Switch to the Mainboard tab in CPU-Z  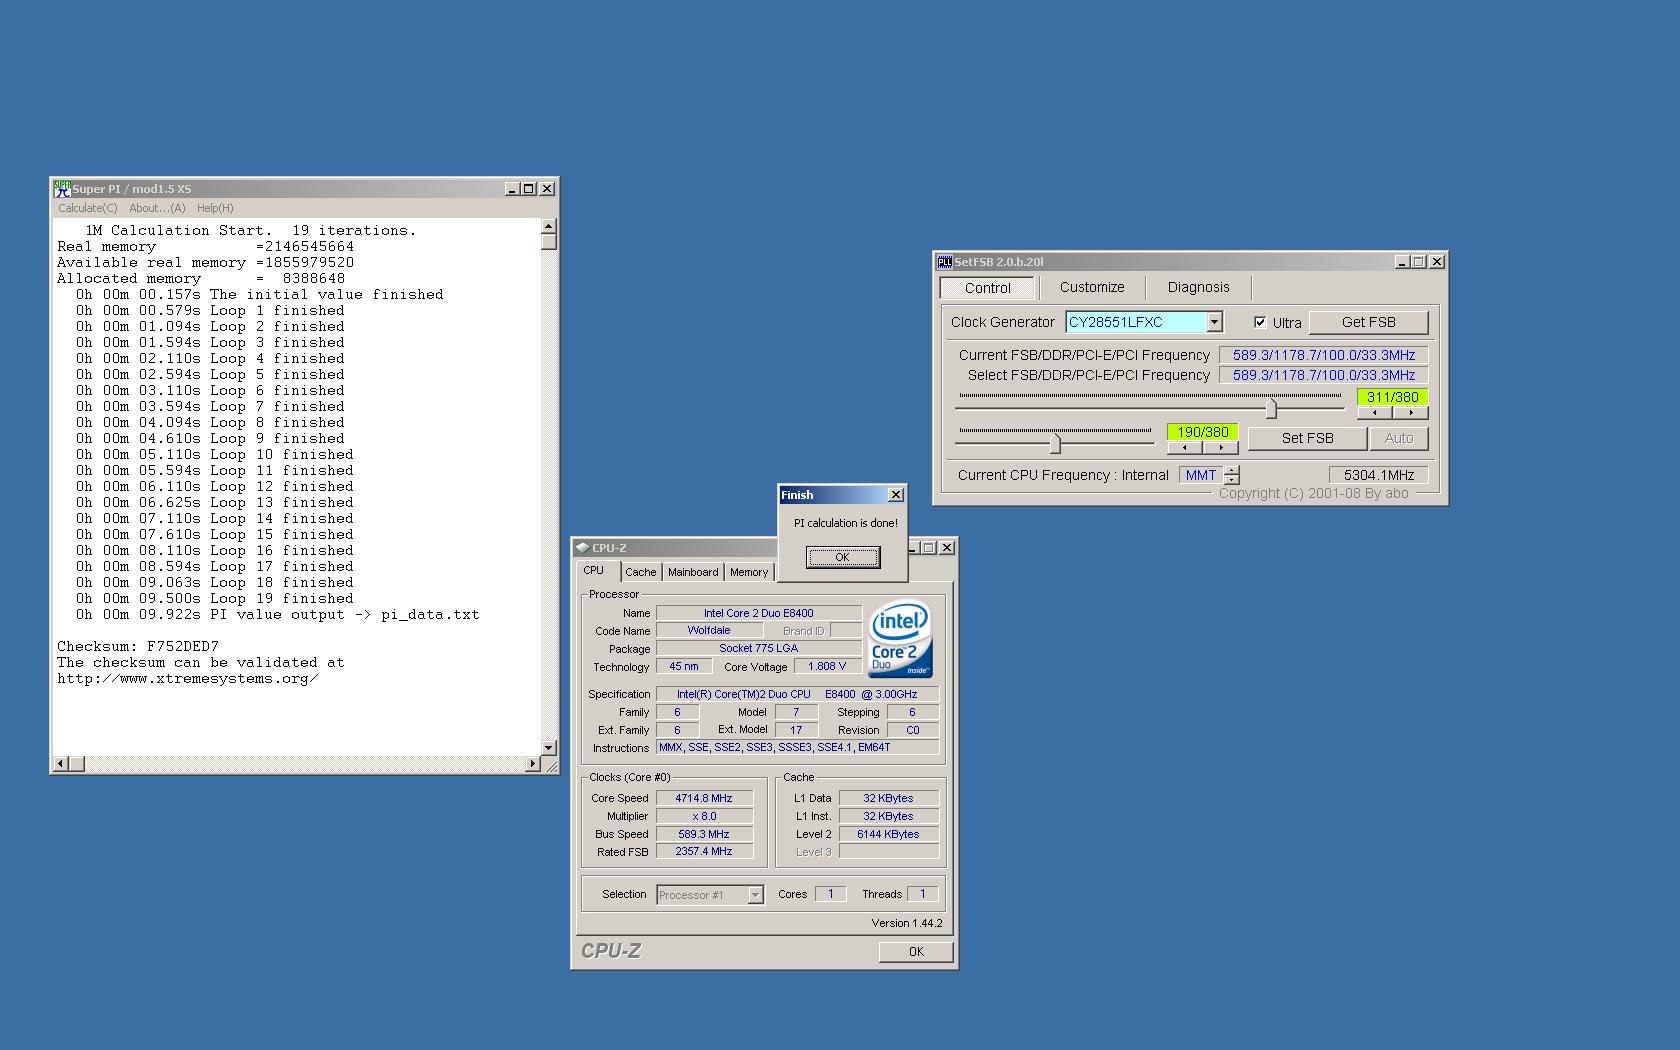[693, 572]
